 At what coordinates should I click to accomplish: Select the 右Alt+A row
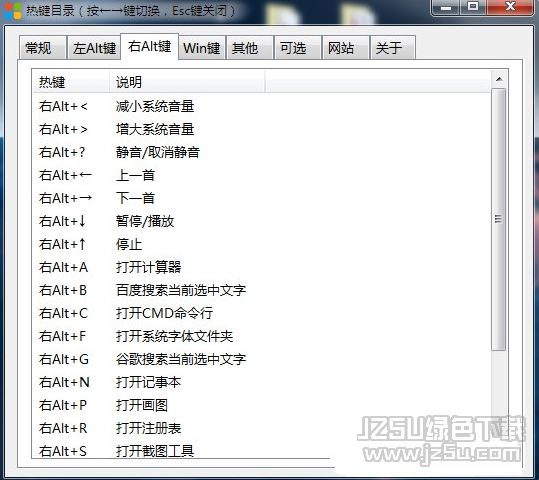261,267
